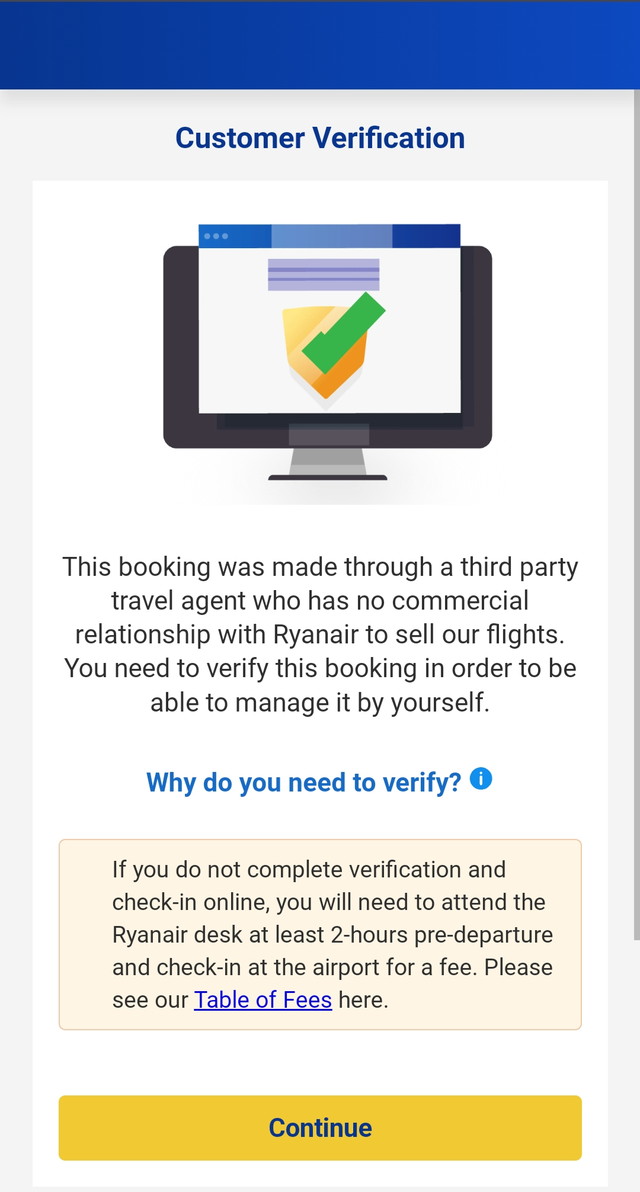Click the blue gradient header bar
The width and height of the screenshot is (640, 1192).
click(320, 42)
